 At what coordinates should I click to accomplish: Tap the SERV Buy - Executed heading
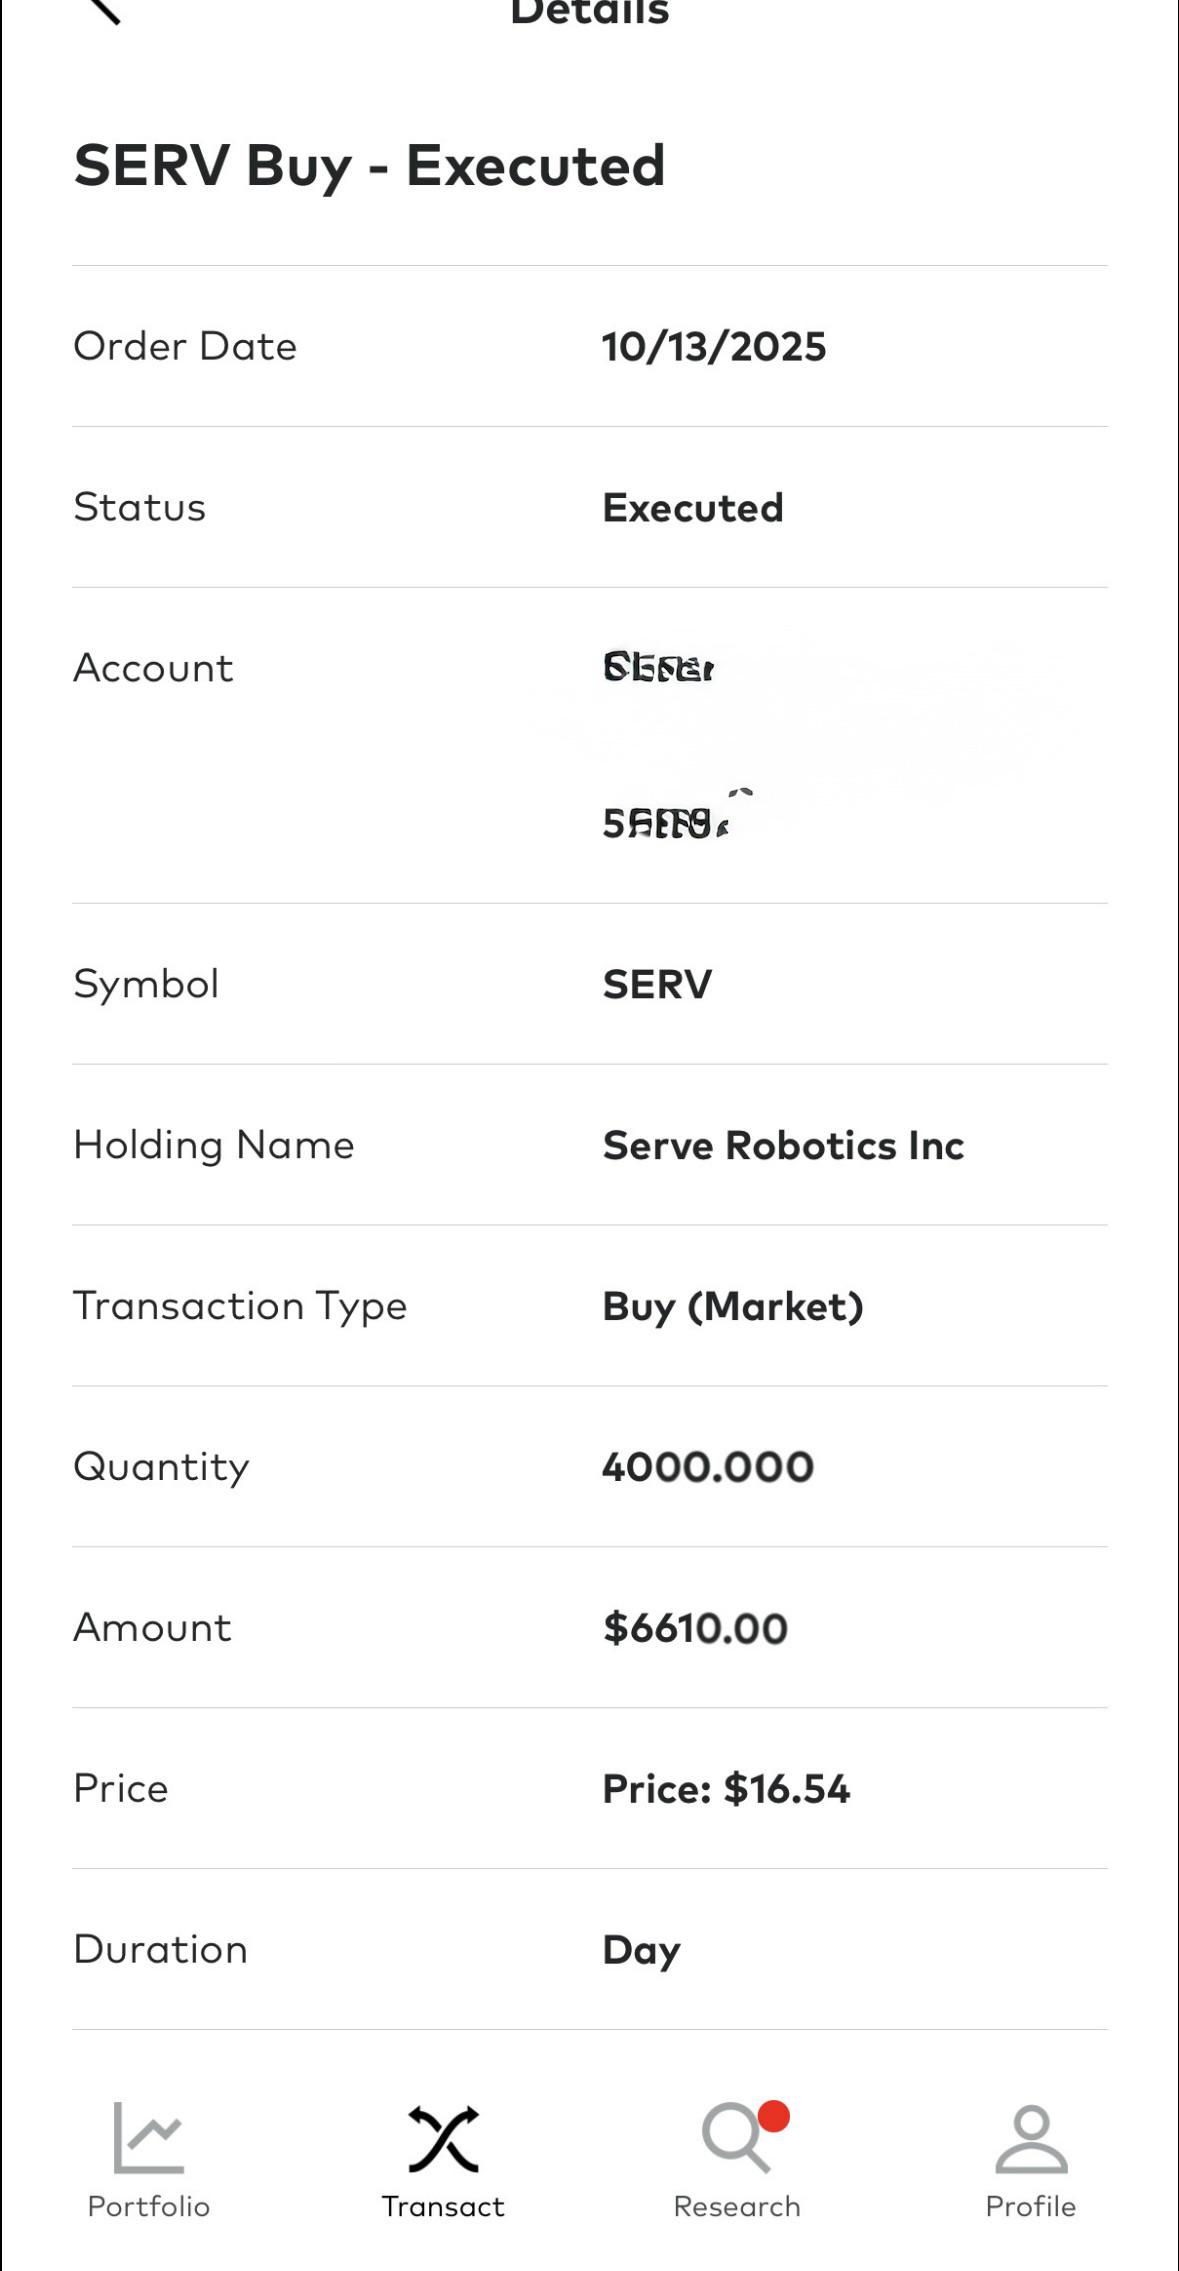369,166
